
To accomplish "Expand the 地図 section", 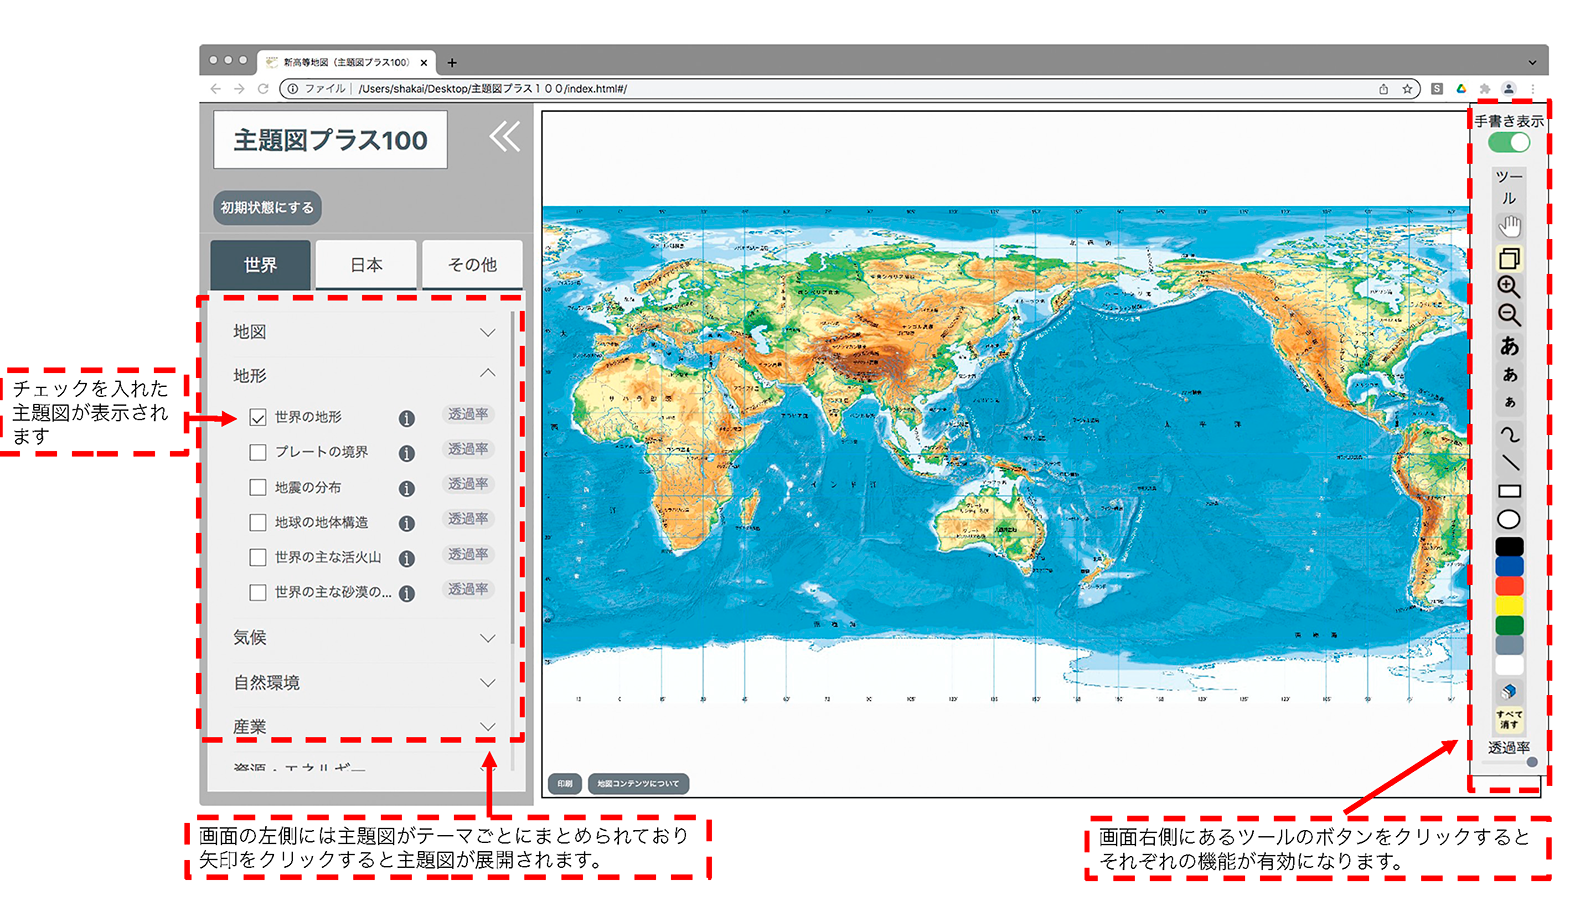I will (x=487, y=332).
